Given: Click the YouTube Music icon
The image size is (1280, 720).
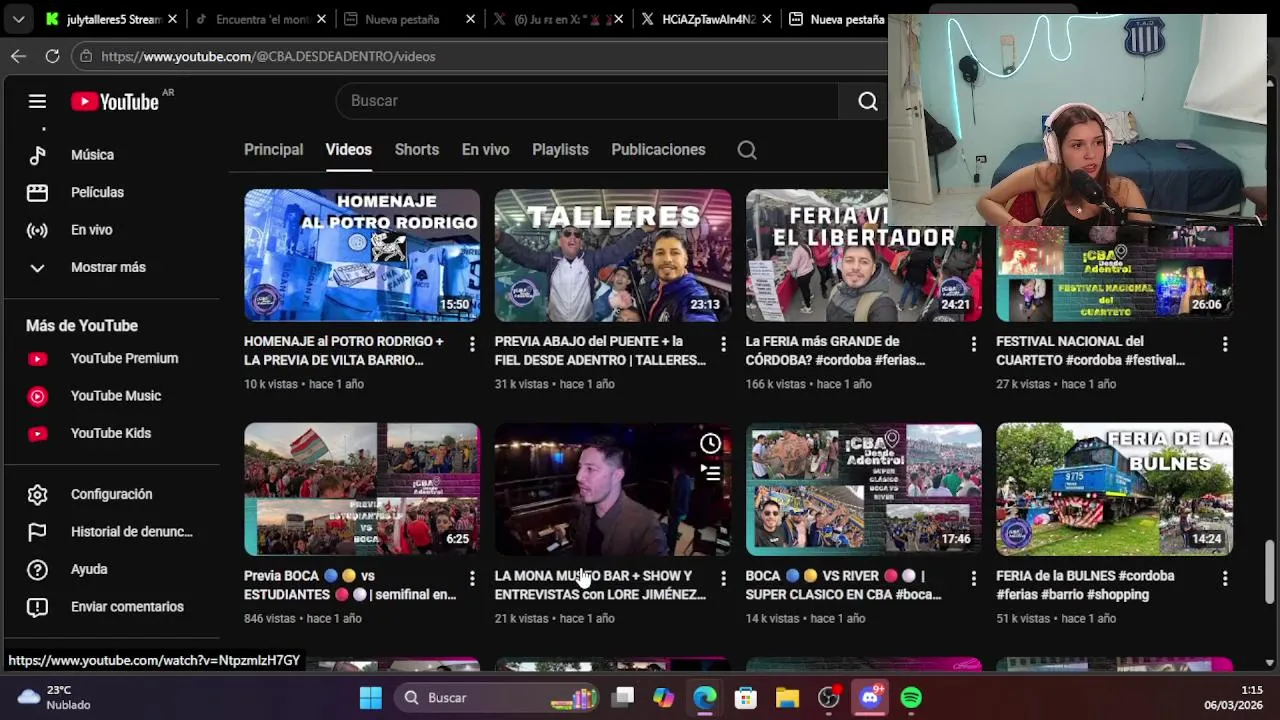Looking at the screenshot, I should click(x=37, y=396).
